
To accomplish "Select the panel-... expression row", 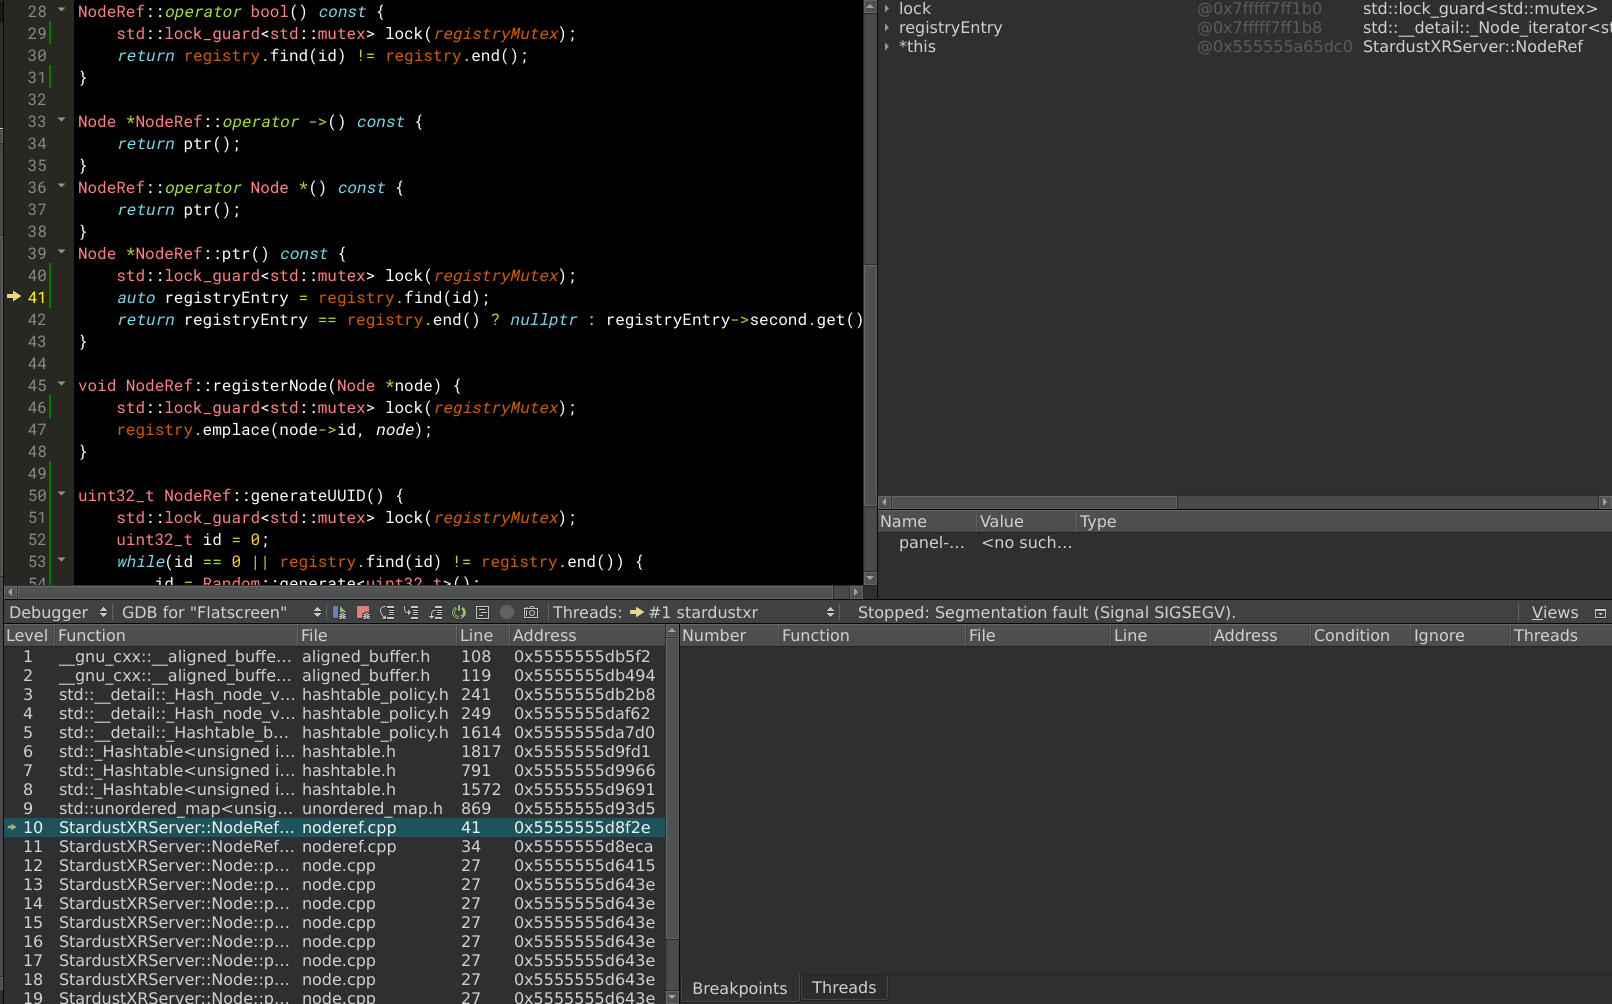I will 1244,542.
